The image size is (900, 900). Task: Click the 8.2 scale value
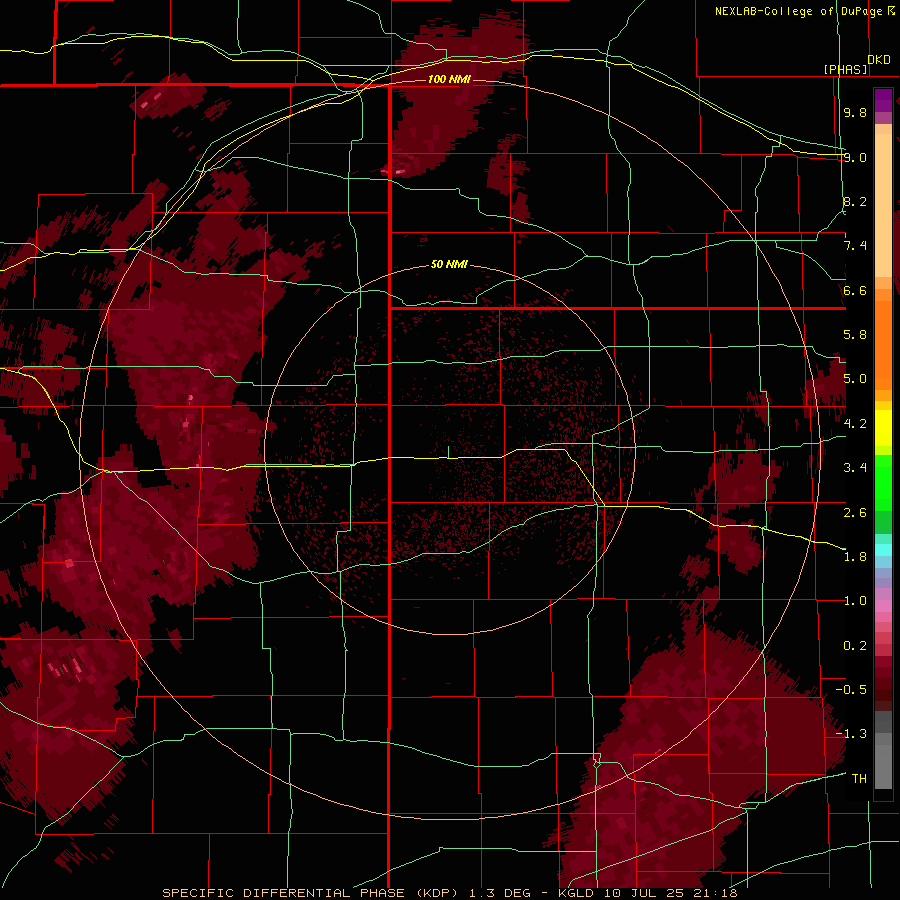tap(855, 201)
